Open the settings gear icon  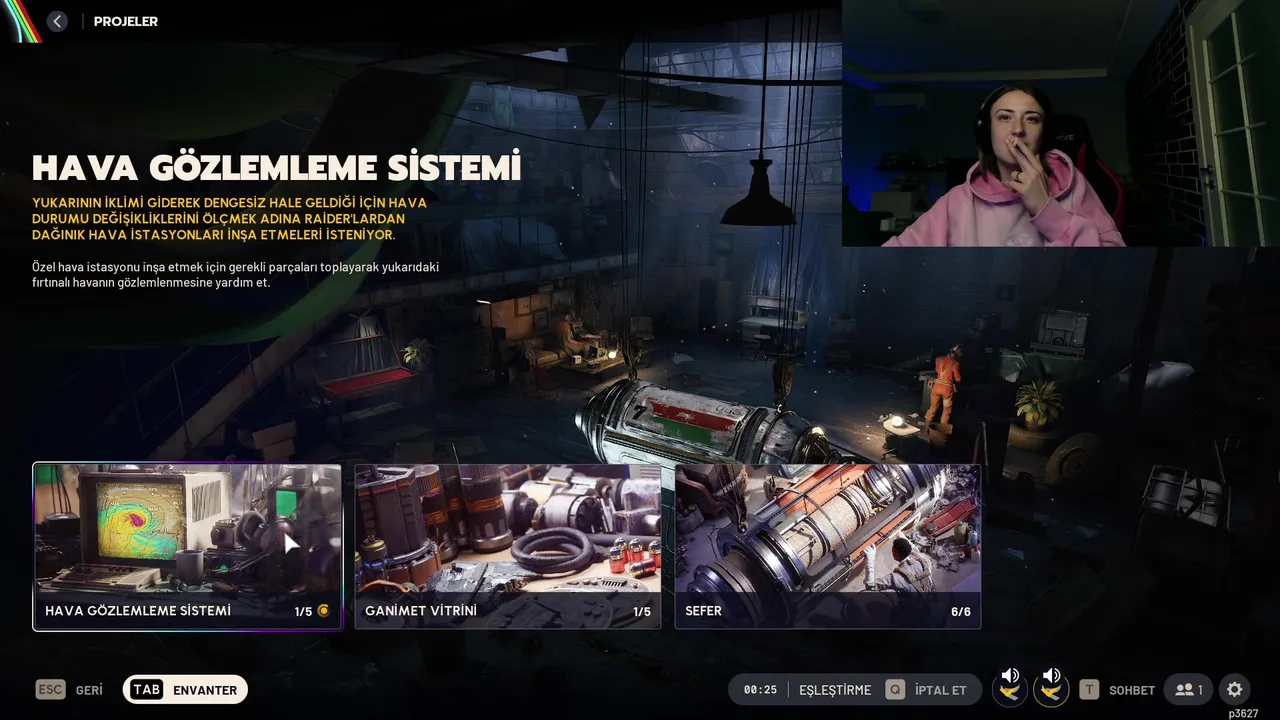pos(1235,690)
